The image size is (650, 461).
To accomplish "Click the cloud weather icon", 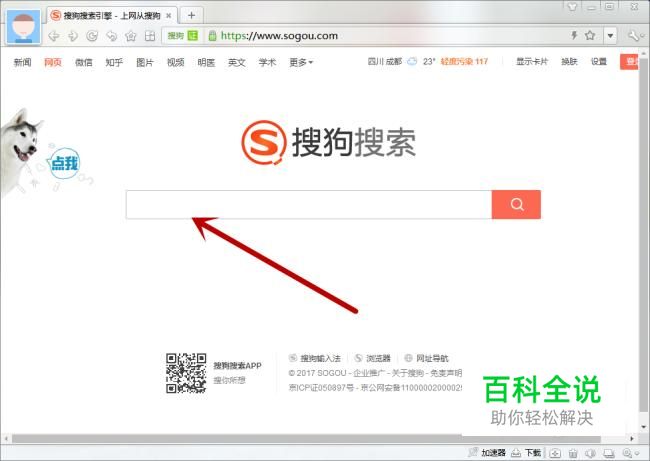I will point(412,61).
